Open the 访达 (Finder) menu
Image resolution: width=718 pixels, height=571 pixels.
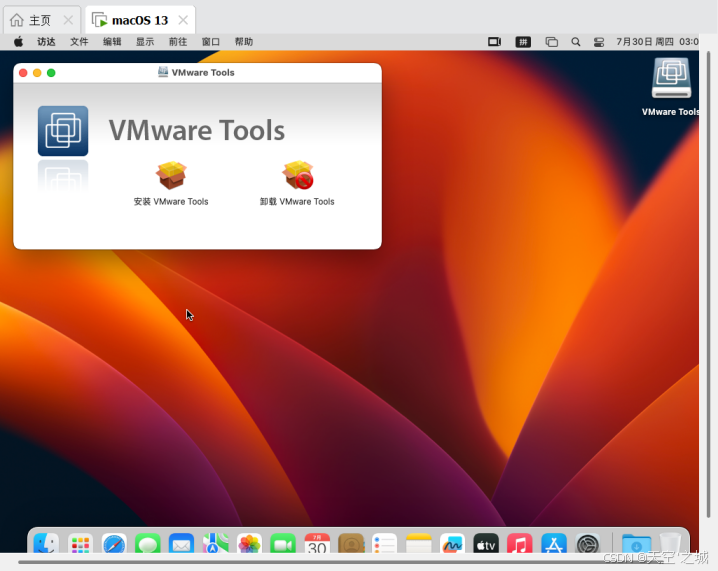pyautogui.click(x=46, y=42)
